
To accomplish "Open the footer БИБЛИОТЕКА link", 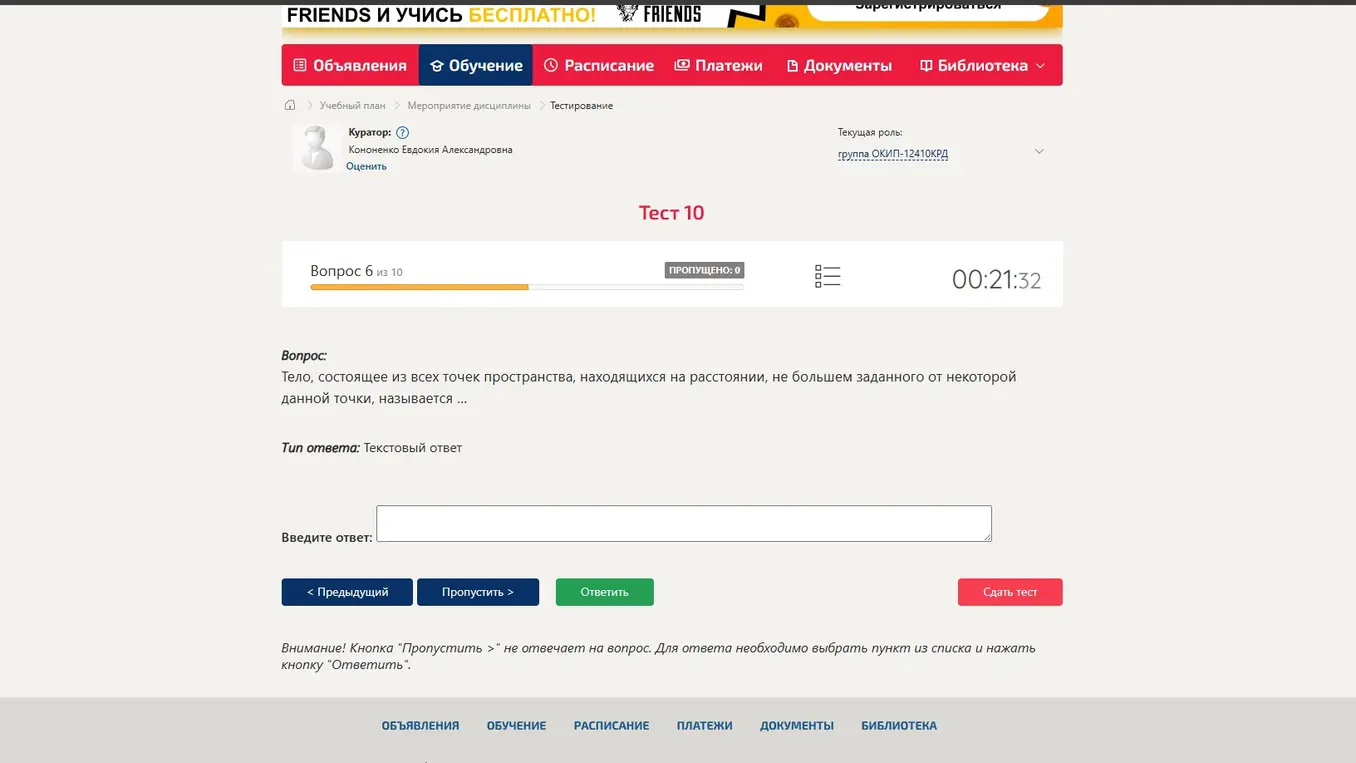I will 899,726.
